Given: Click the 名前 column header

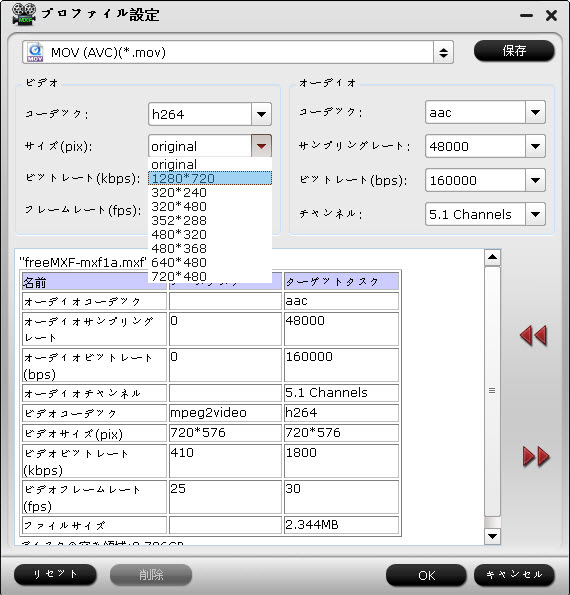Looking at the screenshot, I should click(94, 281).
